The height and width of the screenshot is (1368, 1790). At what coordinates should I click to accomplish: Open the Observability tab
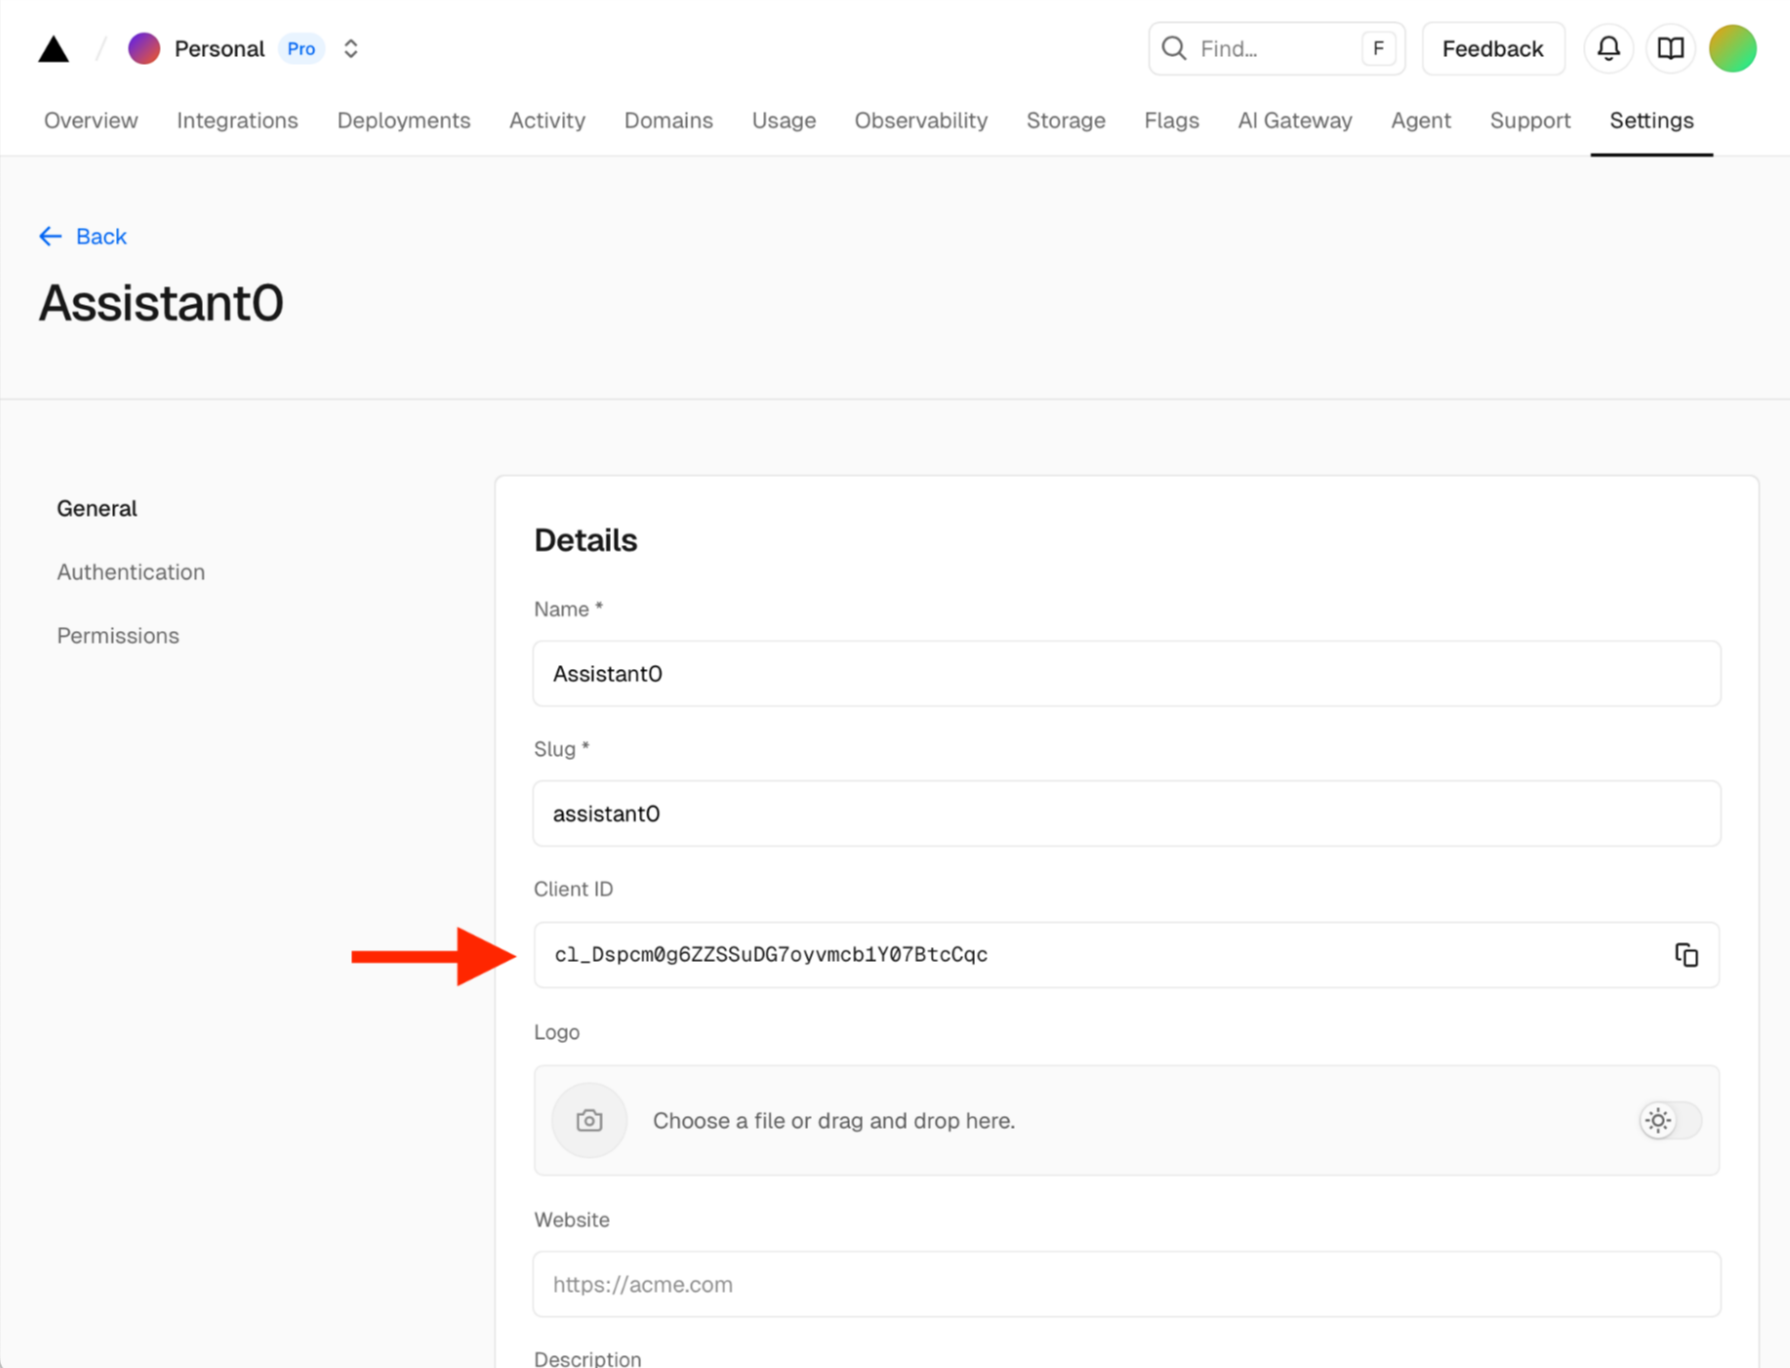click(921, 121)
